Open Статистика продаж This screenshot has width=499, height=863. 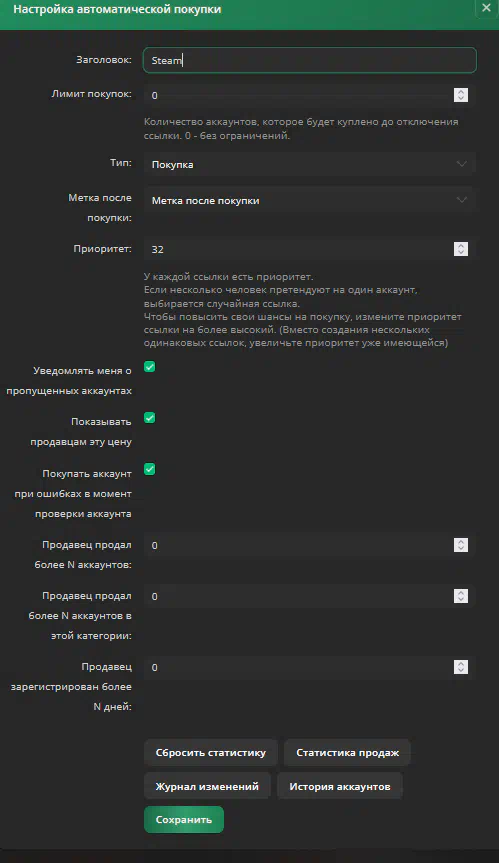pos(347,752)
